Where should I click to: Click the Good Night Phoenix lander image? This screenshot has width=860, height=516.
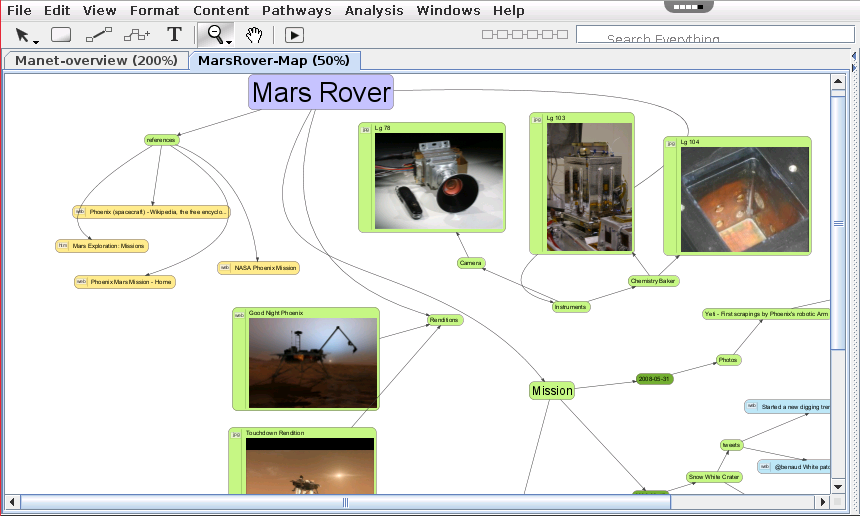(x=313, y=363)
